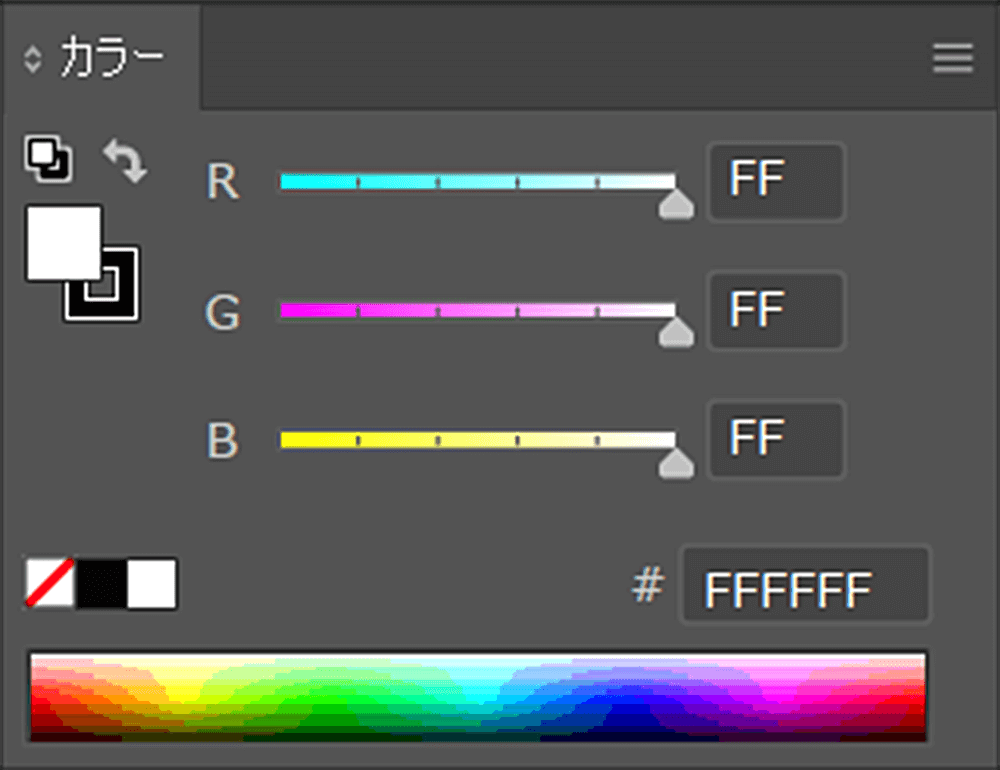Pick a color from the spectrum bar
Viewport: 1000px width, 770px height.
pyautogui.click(x=478, y=697)
